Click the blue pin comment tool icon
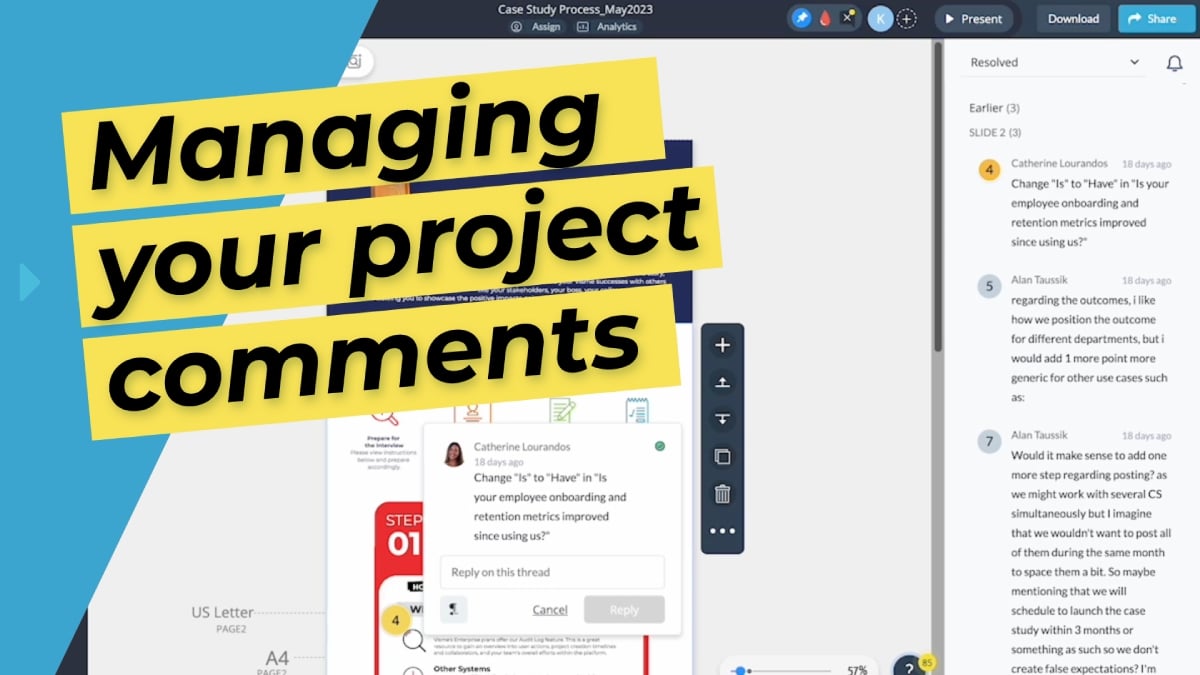1200x675 pixels. [x=801, y=18]
